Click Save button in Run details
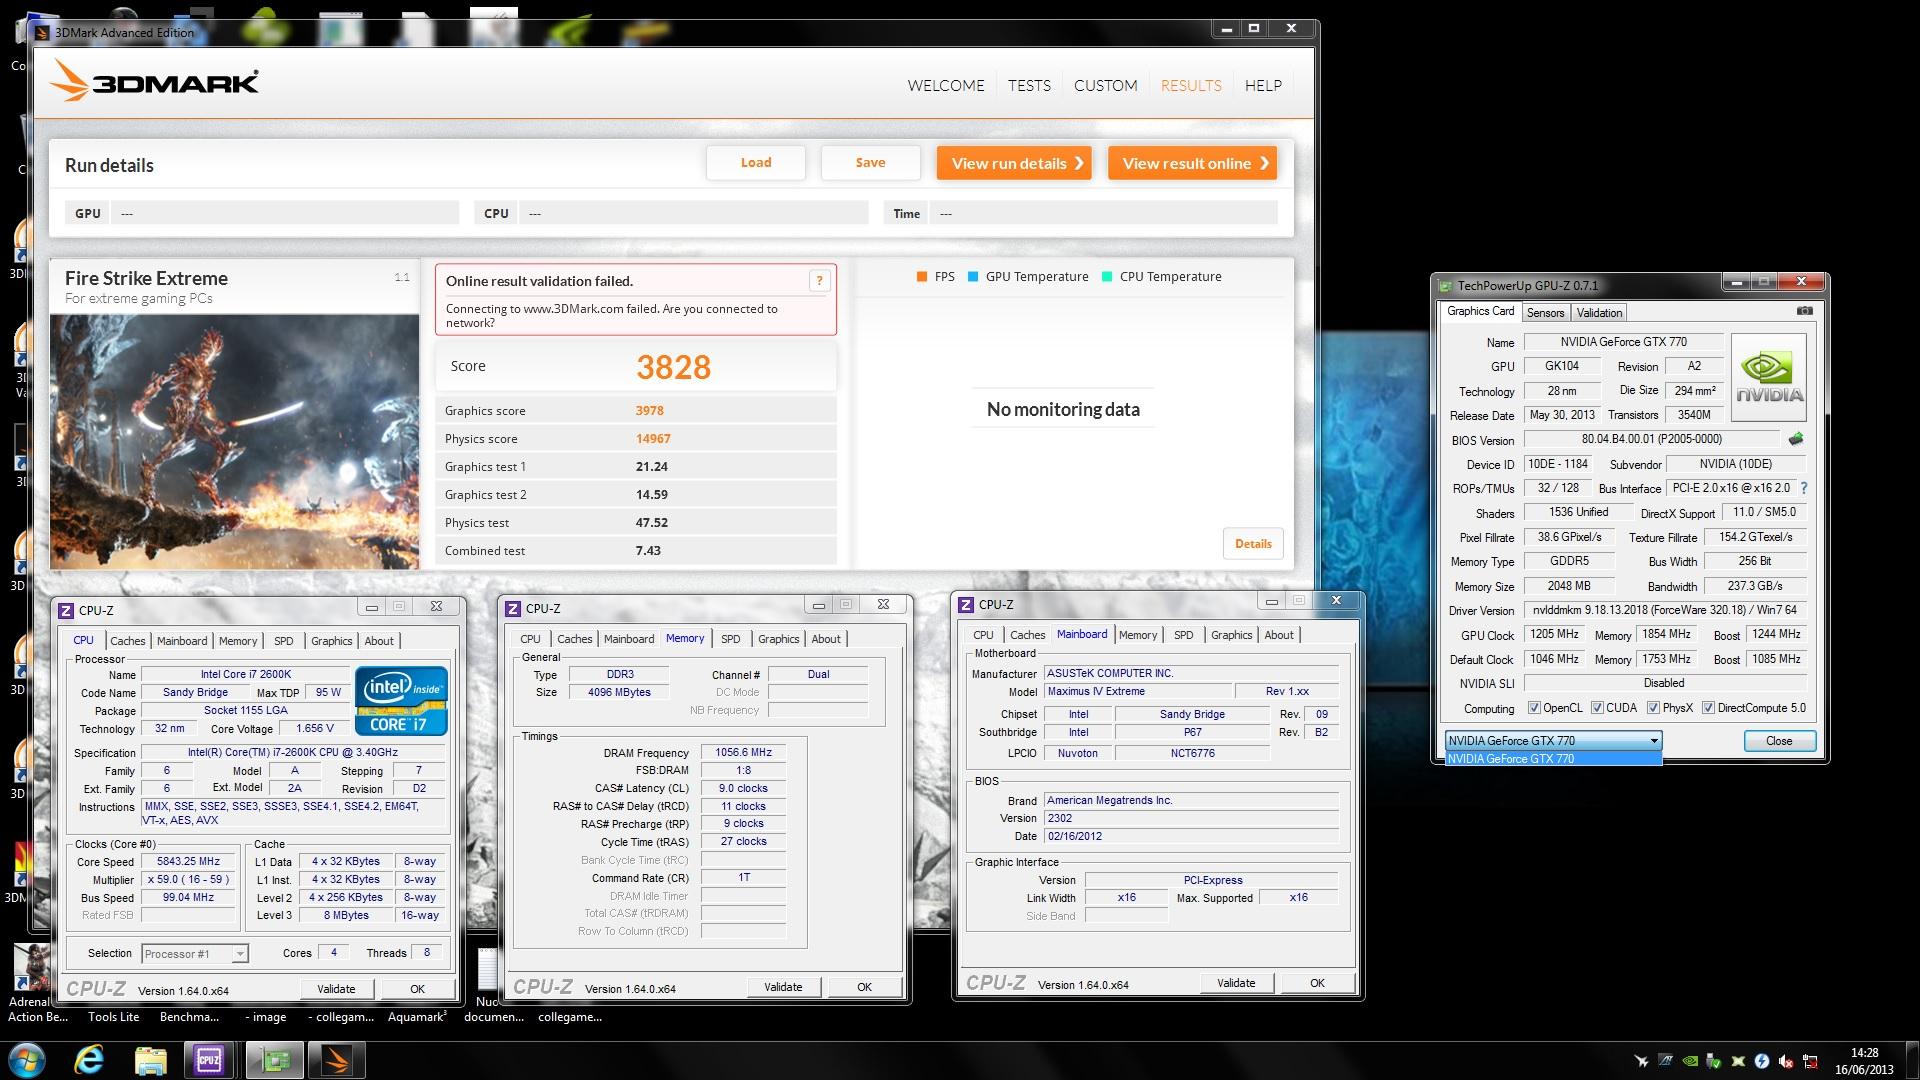1920x1080 pixels. point(870,163)
